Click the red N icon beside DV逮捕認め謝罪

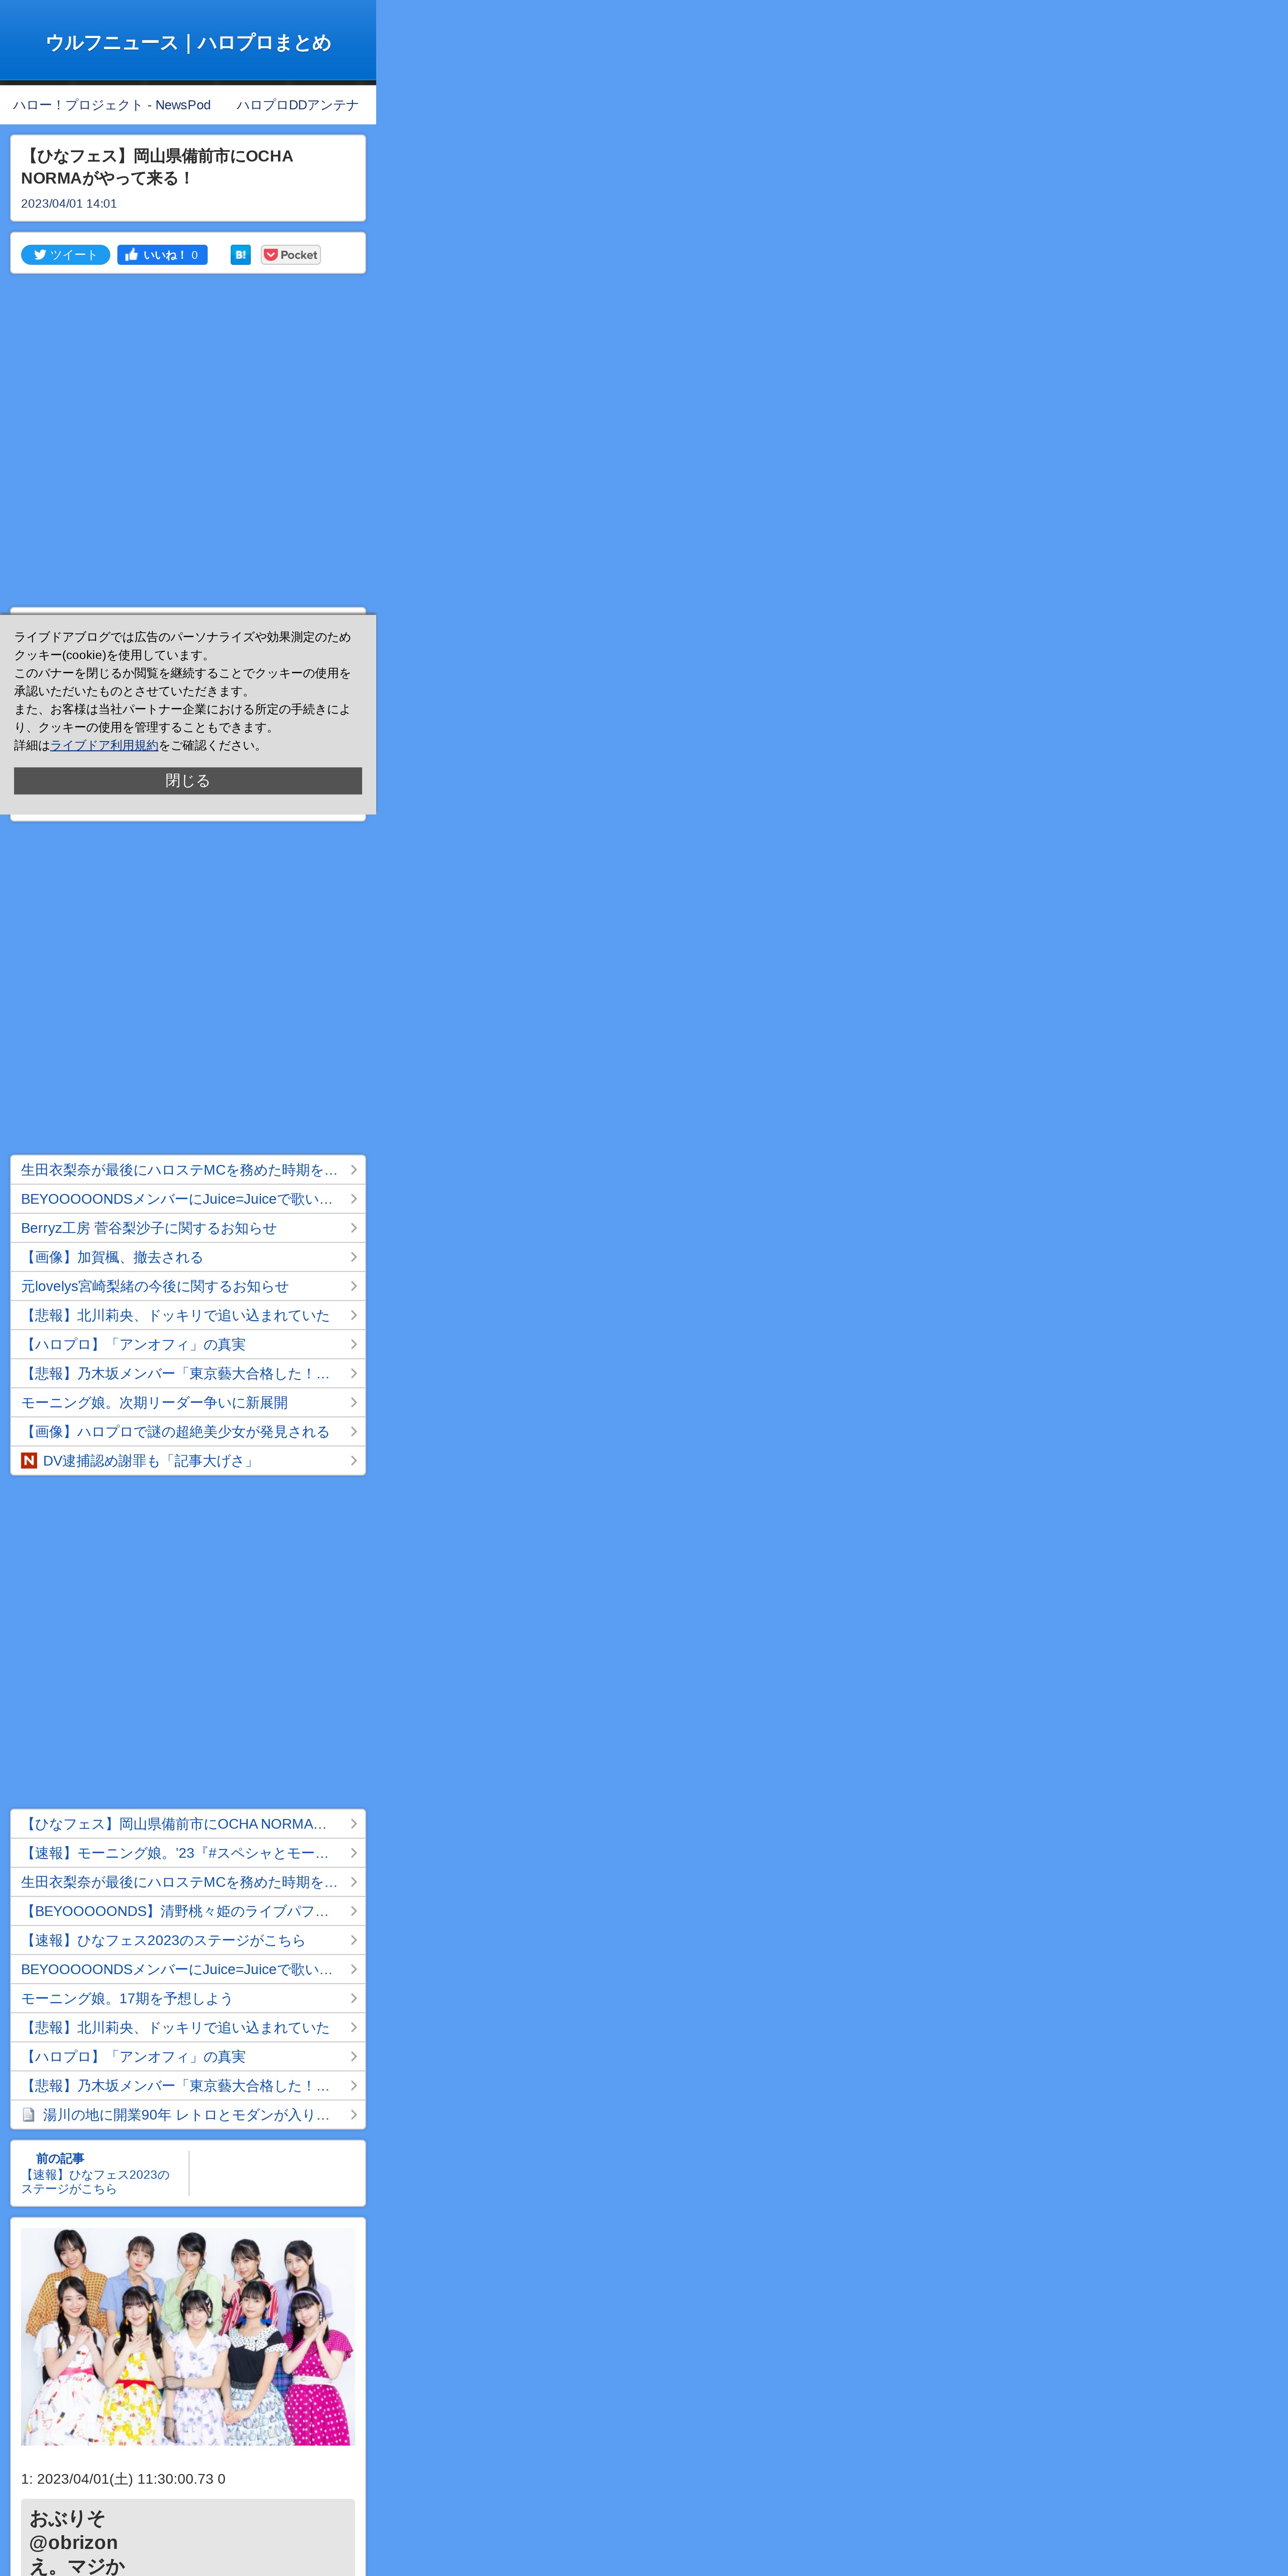point(29,1461)
